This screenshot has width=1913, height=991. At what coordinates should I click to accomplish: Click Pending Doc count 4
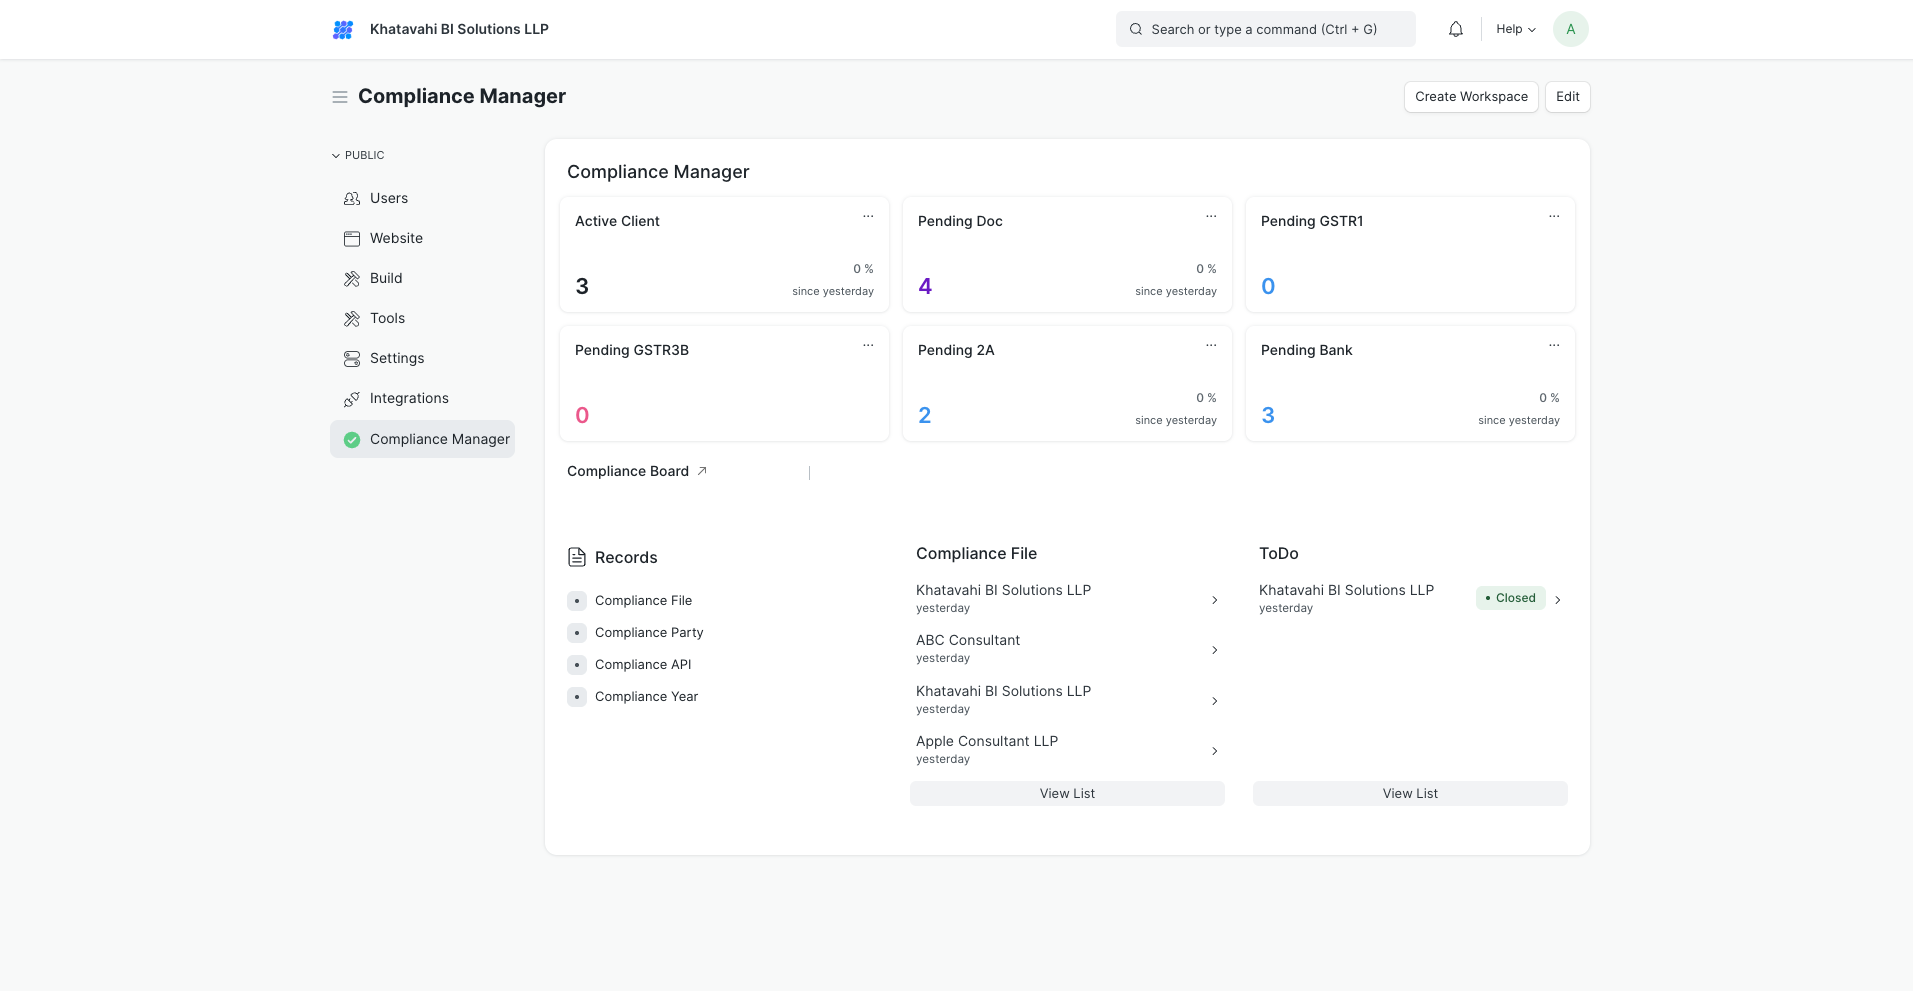(x=925, y=287)
